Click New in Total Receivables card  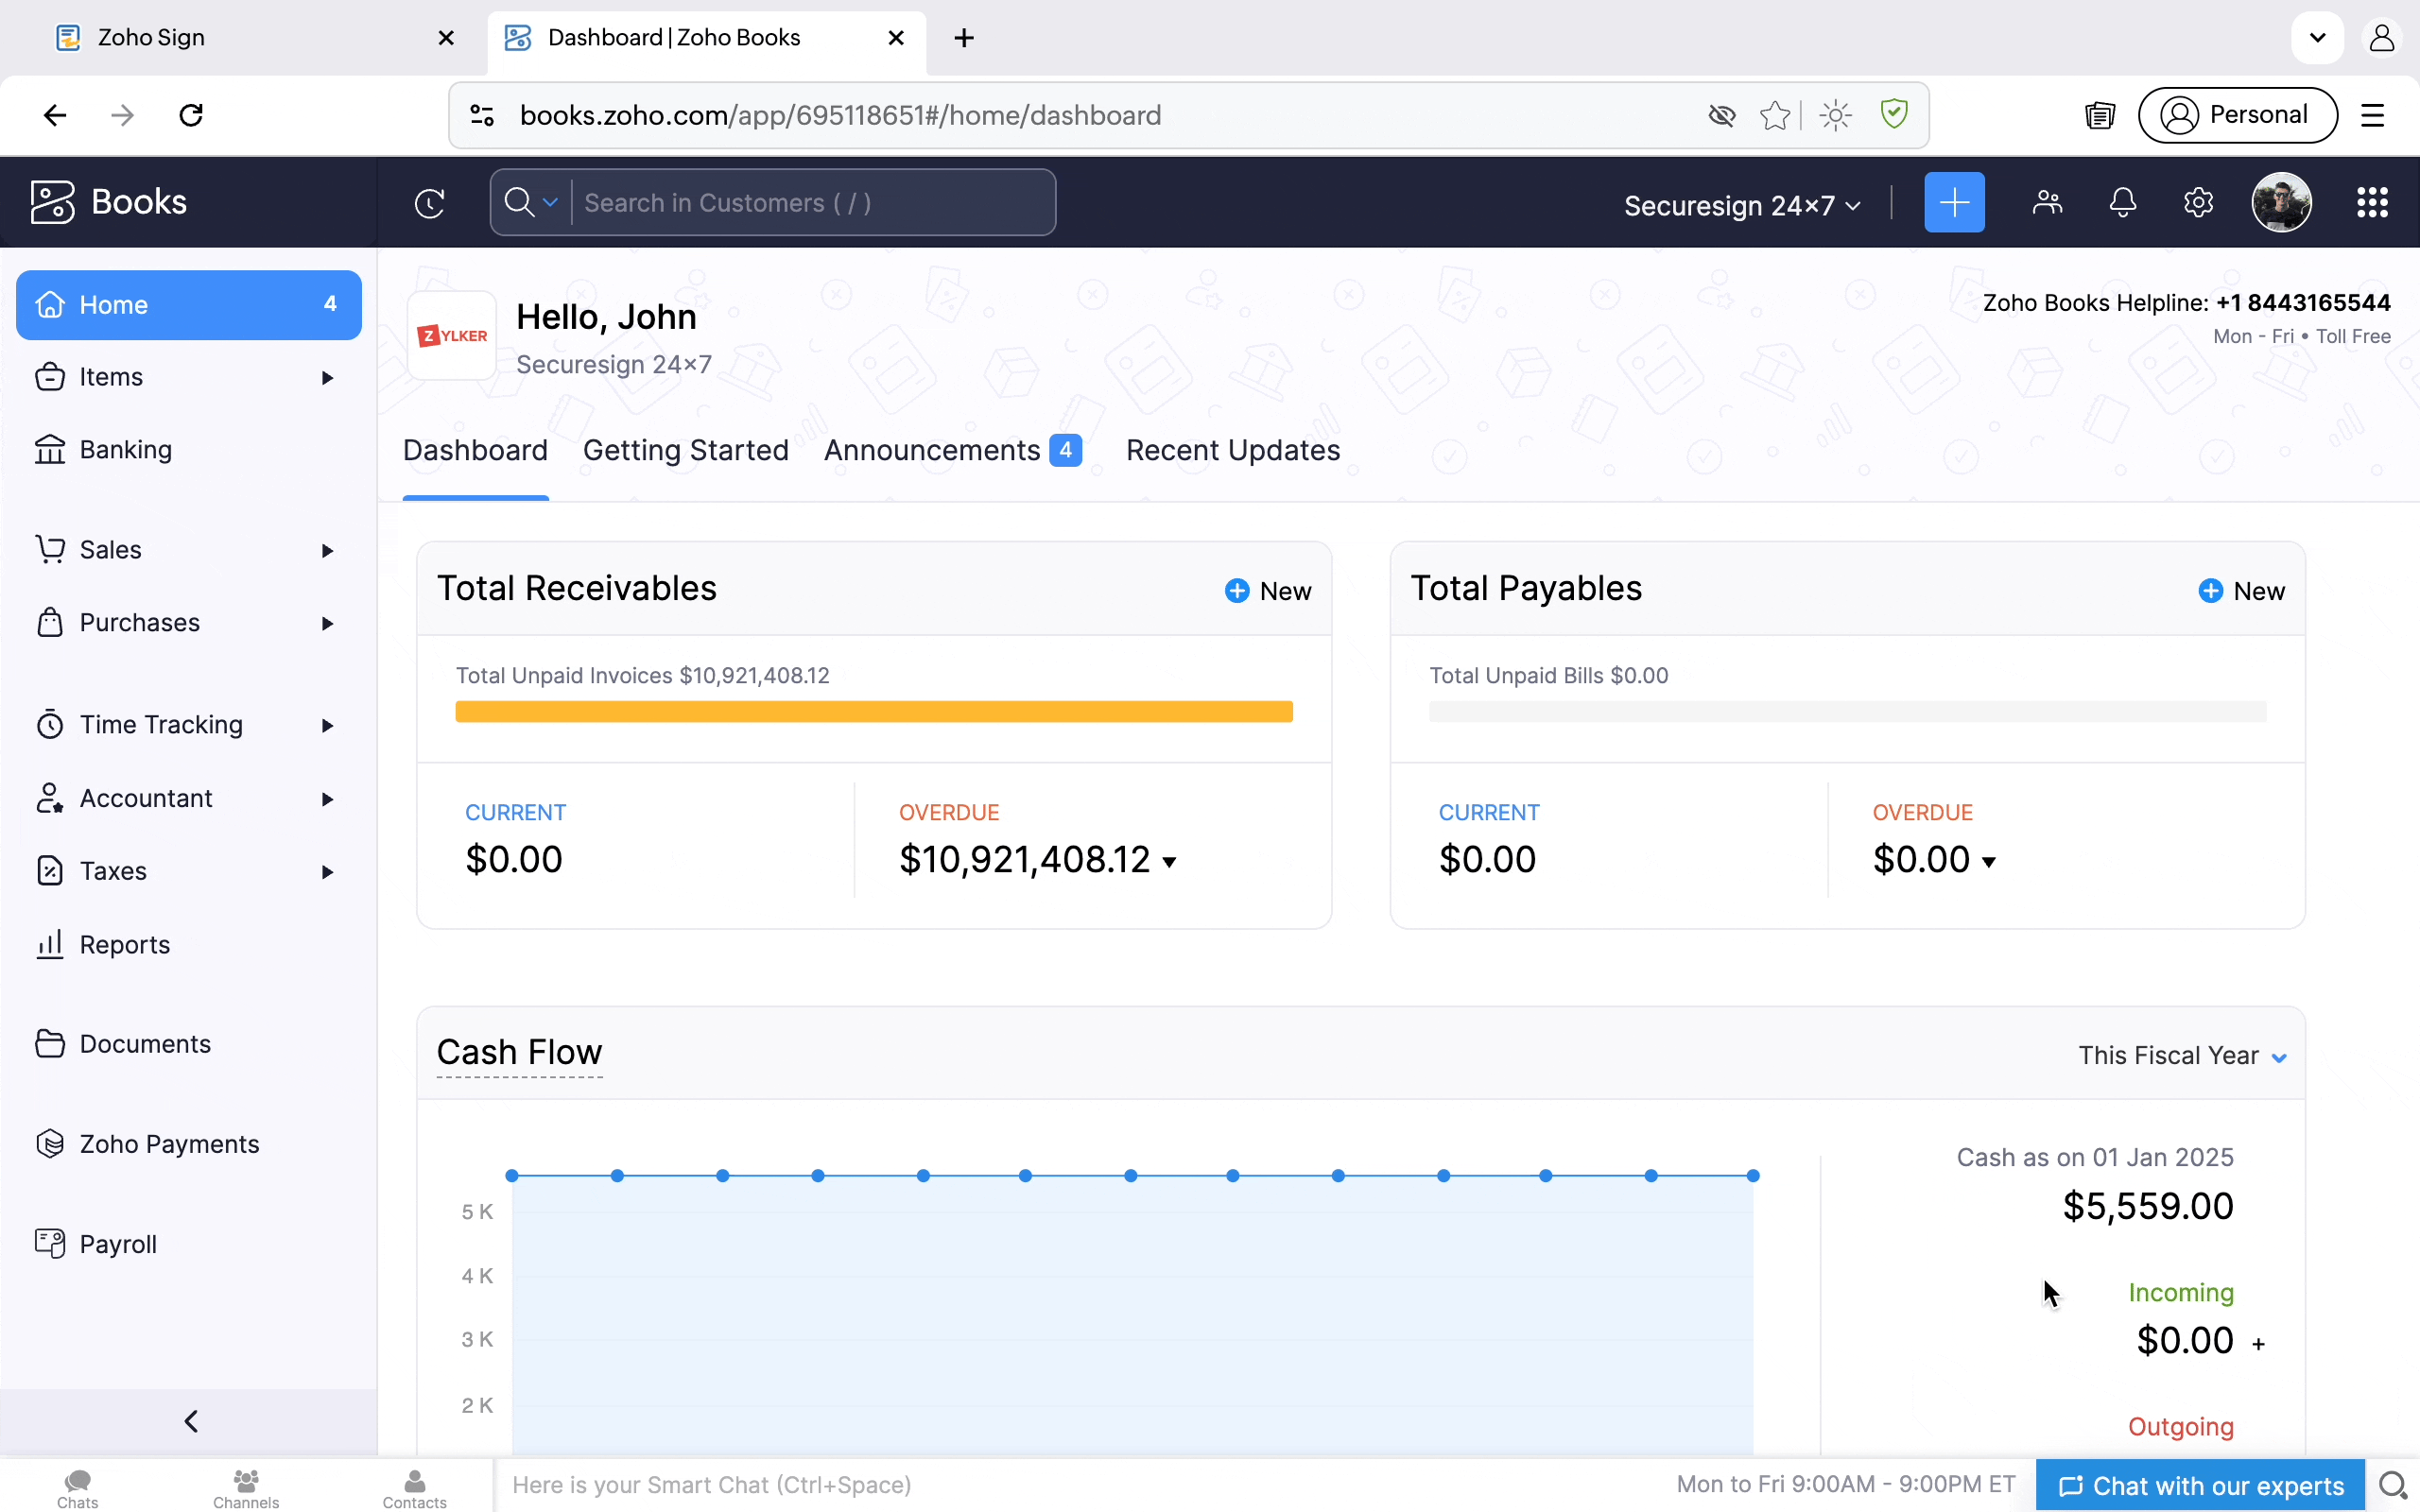[x=1268, y=591]
